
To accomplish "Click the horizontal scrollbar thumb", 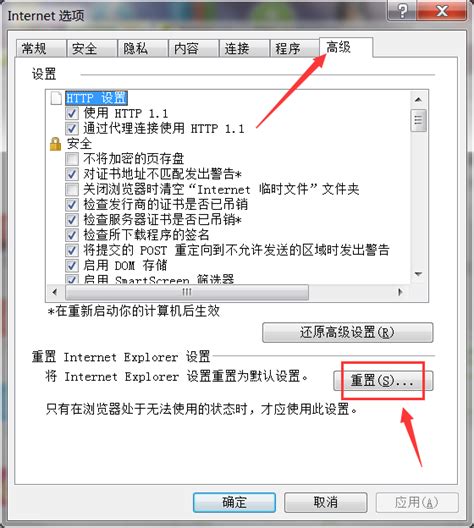I will pyautogui.click(x=187, y=292).
